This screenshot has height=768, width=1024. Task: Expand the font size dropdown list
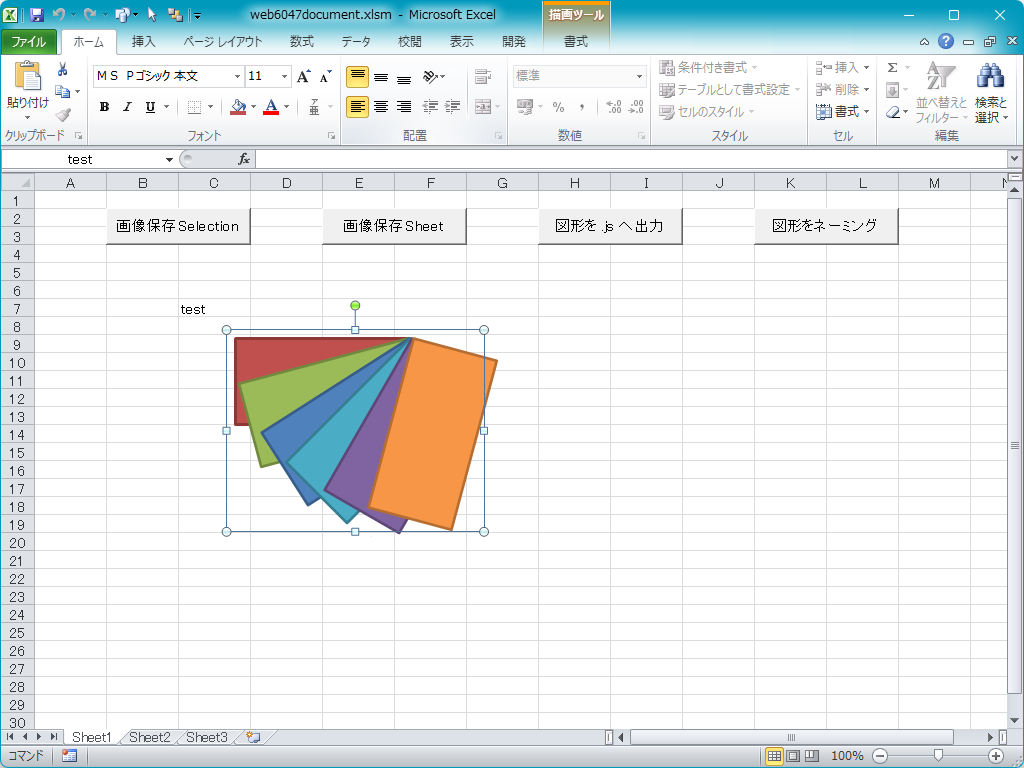coord(285,76)
